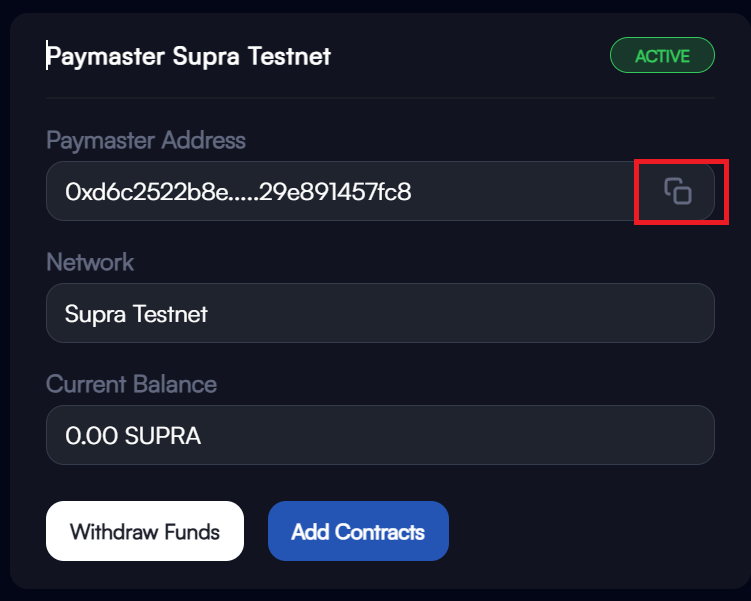Click the 0.00 SUPRA balance field

[380, 435]
